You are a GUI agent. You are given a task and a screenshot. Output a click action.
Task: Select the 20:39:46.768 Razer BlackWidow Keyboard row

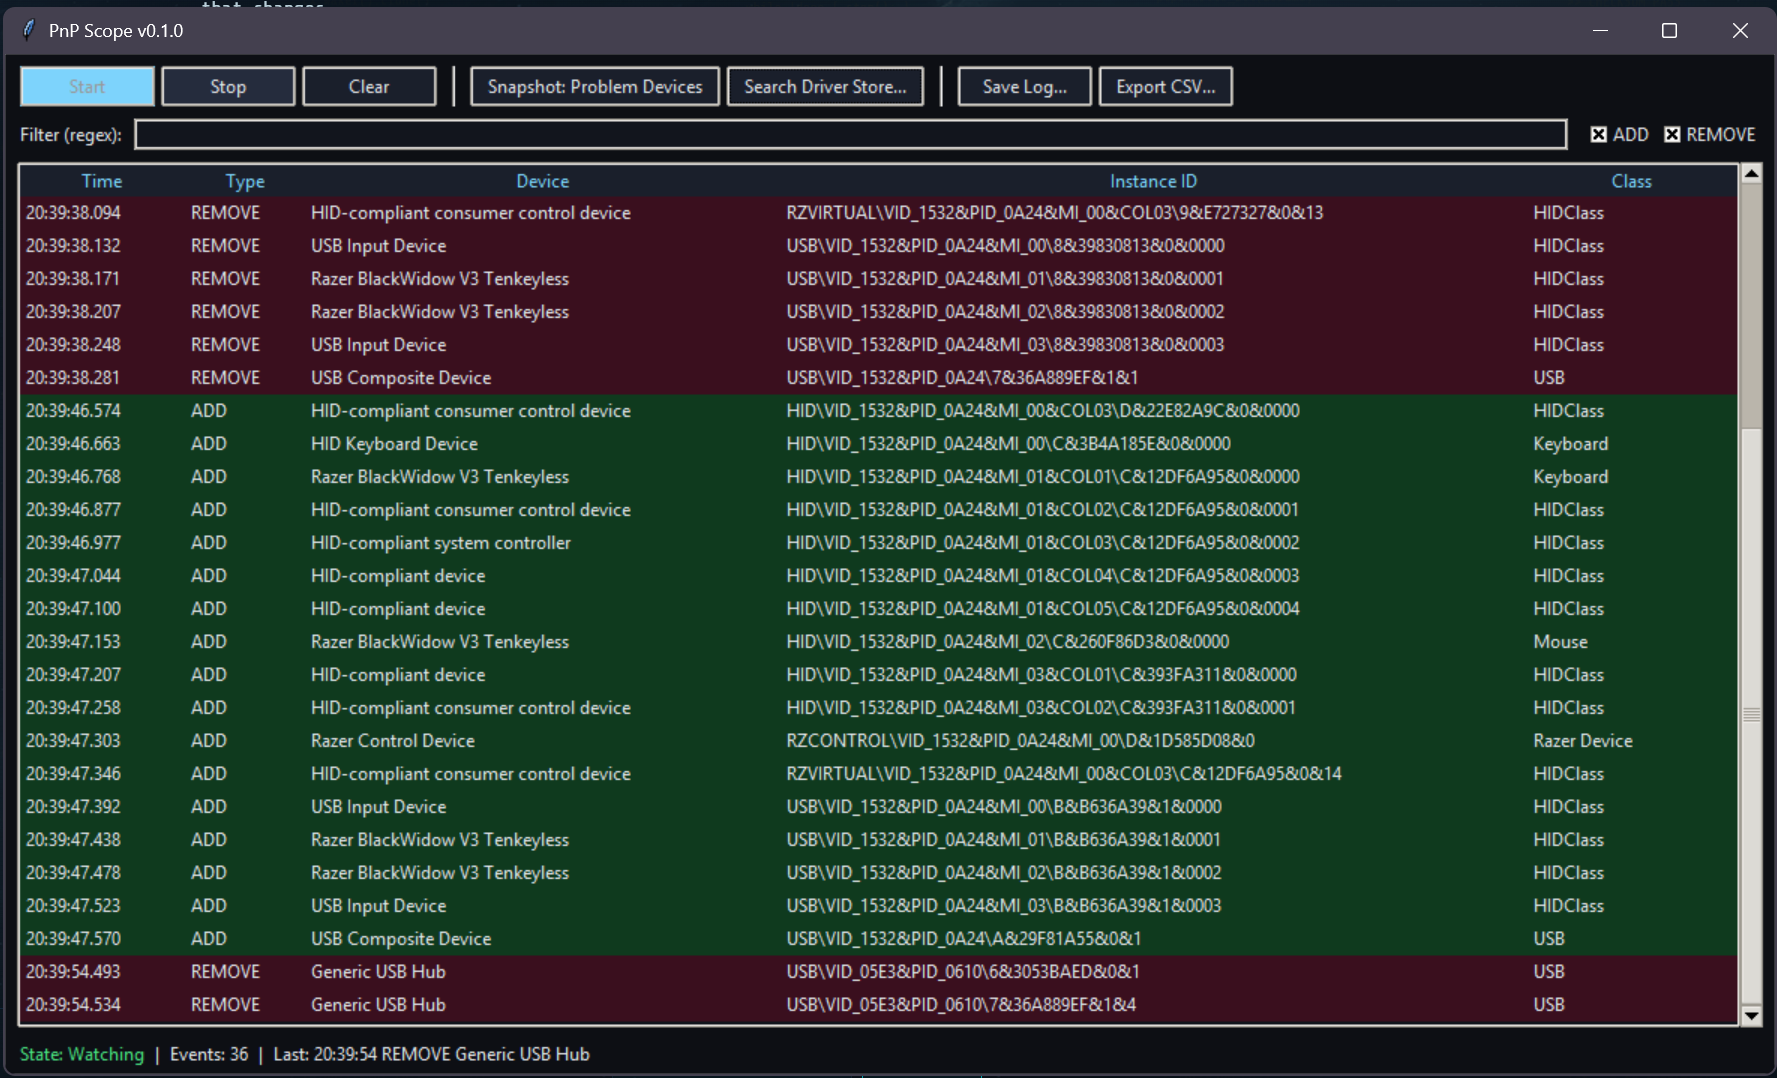pyautogui.click(x=878, y=476)
